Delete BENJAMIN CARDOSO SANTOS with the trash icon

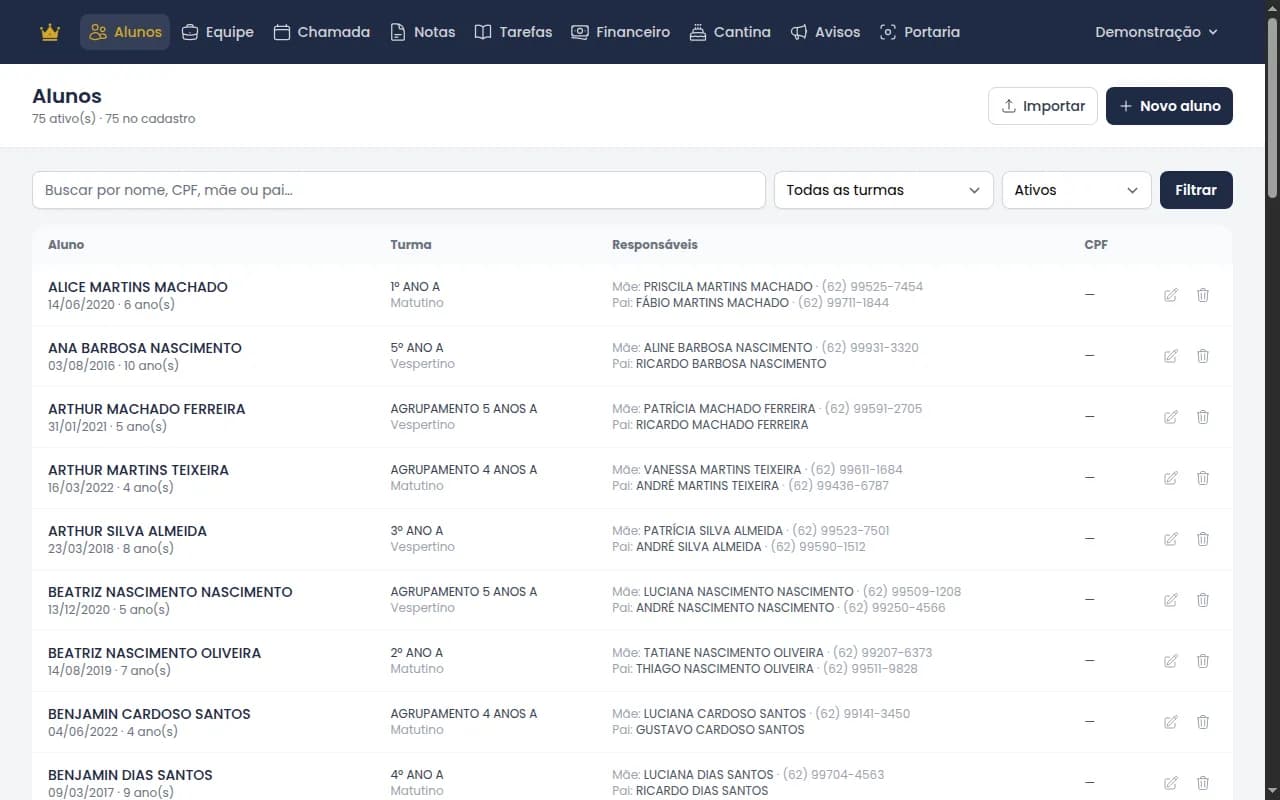point(1203,722)
